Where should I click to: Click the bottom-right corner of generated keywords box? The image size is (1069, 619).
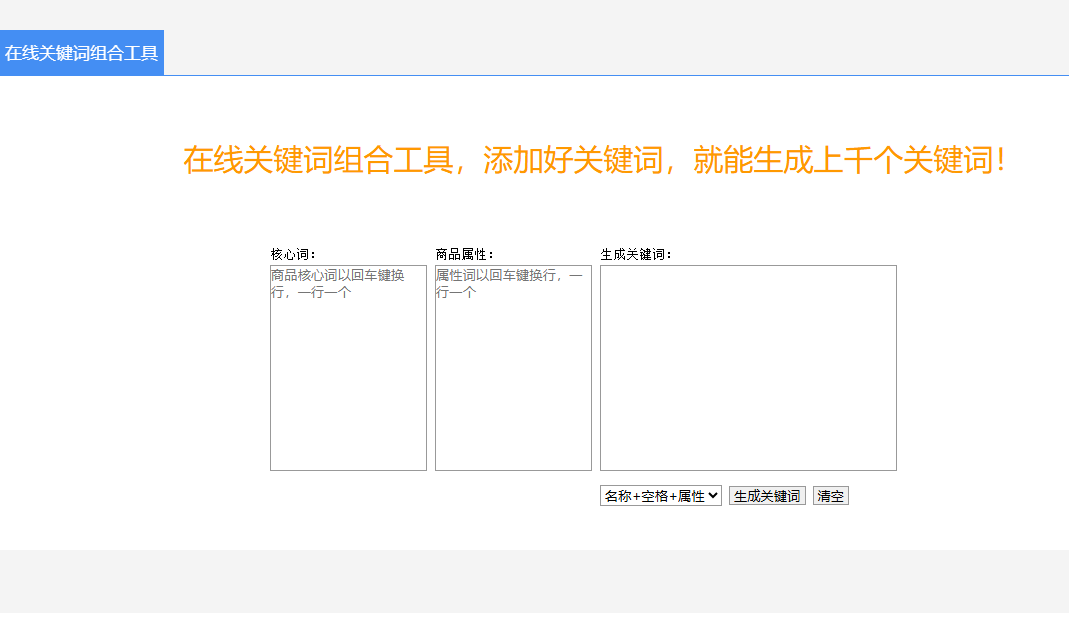coord(888,462)
